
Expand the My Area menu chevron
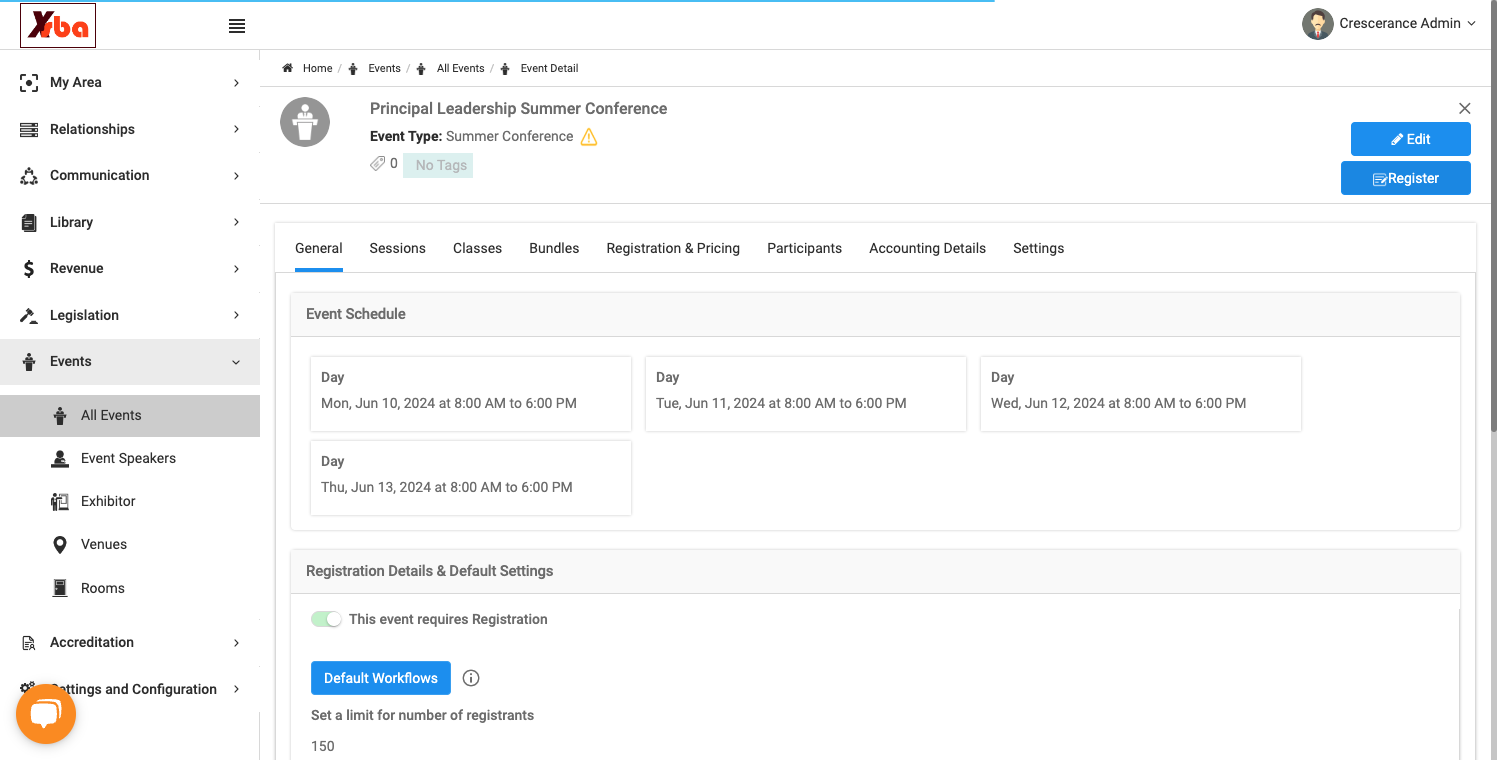click(x=236, y=83)
